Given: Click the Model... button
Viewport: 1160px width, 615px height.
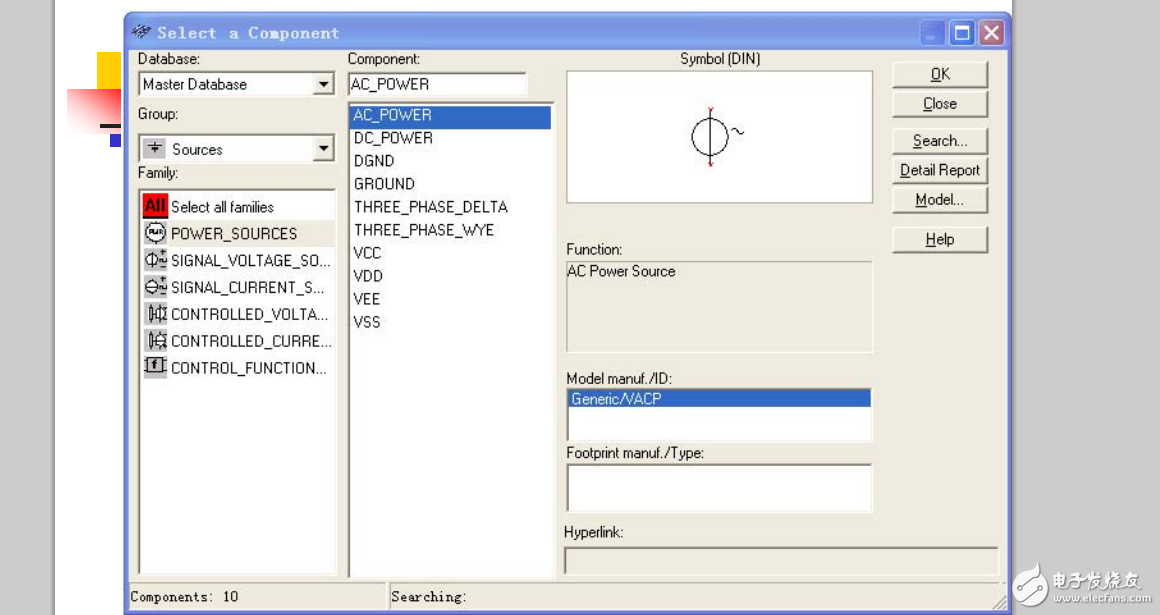Looking at the screenshot, I should point(939,200).
